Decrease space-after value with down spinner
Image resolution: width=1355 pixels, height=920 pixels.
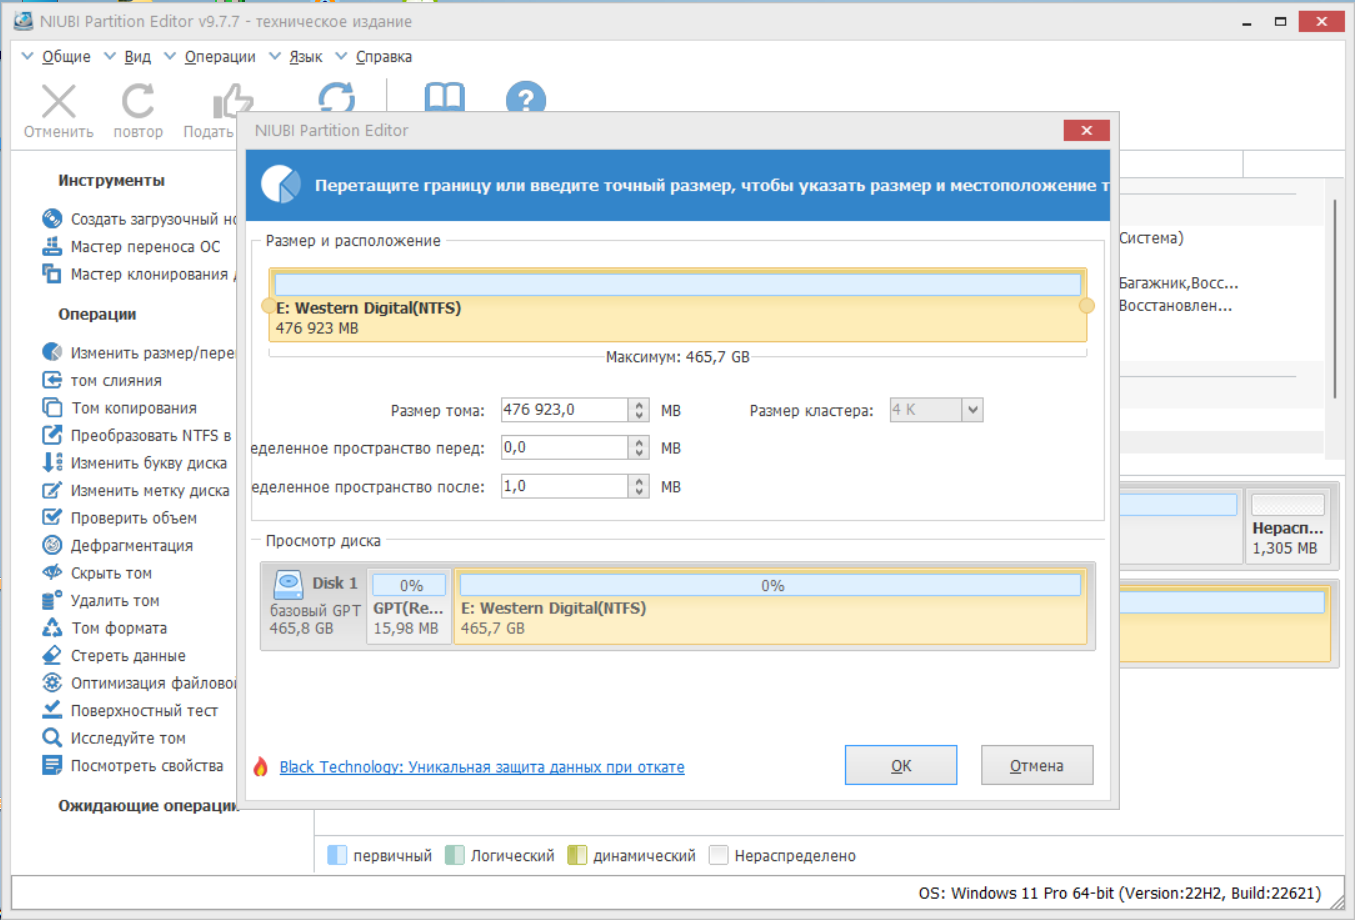pyautogui.click(x=639, y=492)
